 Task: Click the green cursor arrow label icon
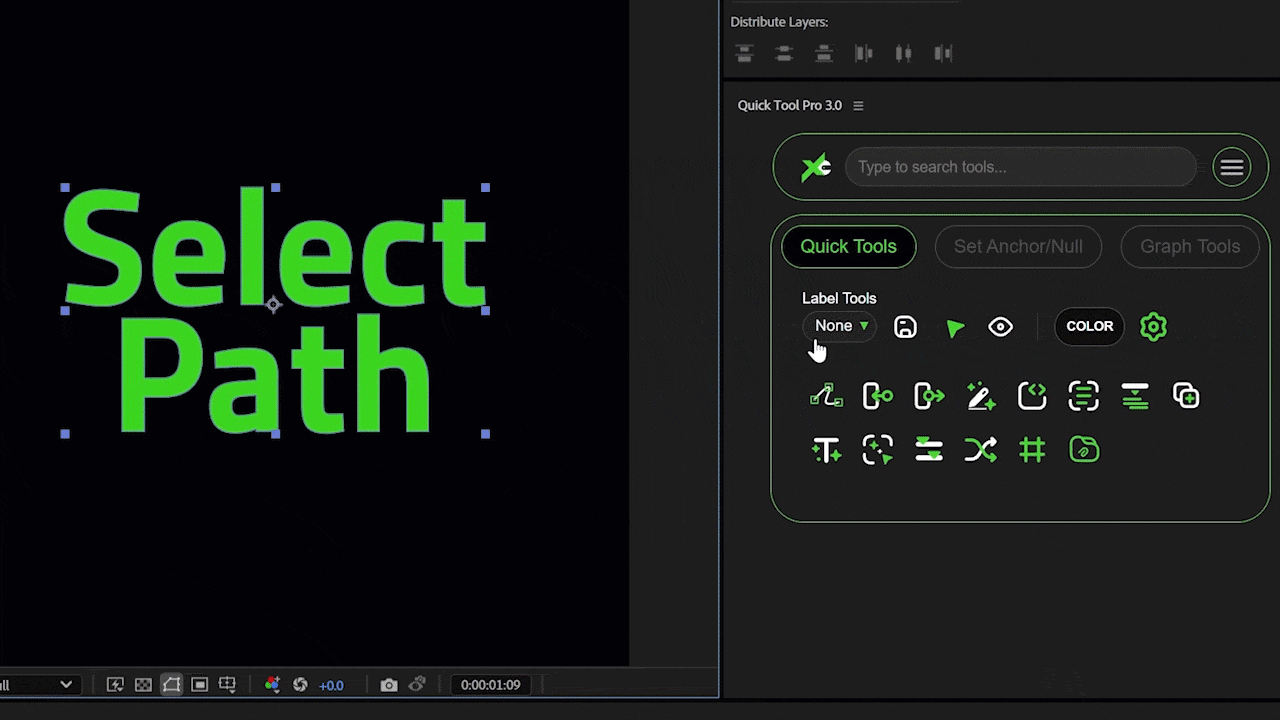(x=955, y=328)
